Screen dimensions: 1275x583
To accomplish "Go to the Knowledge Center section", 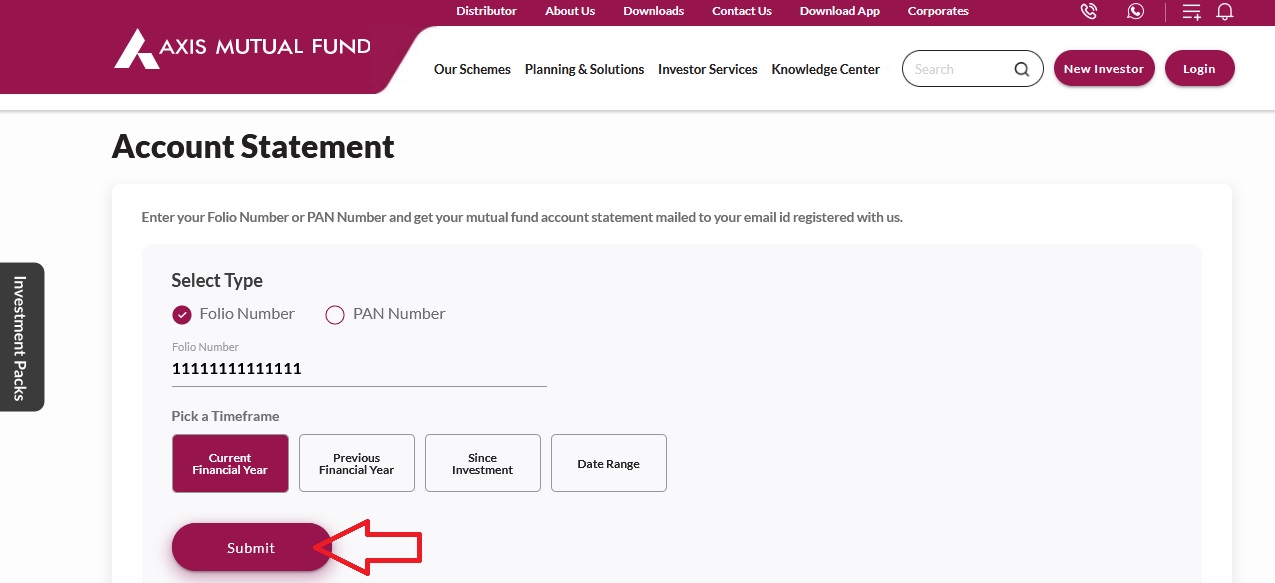I will 825,69.
